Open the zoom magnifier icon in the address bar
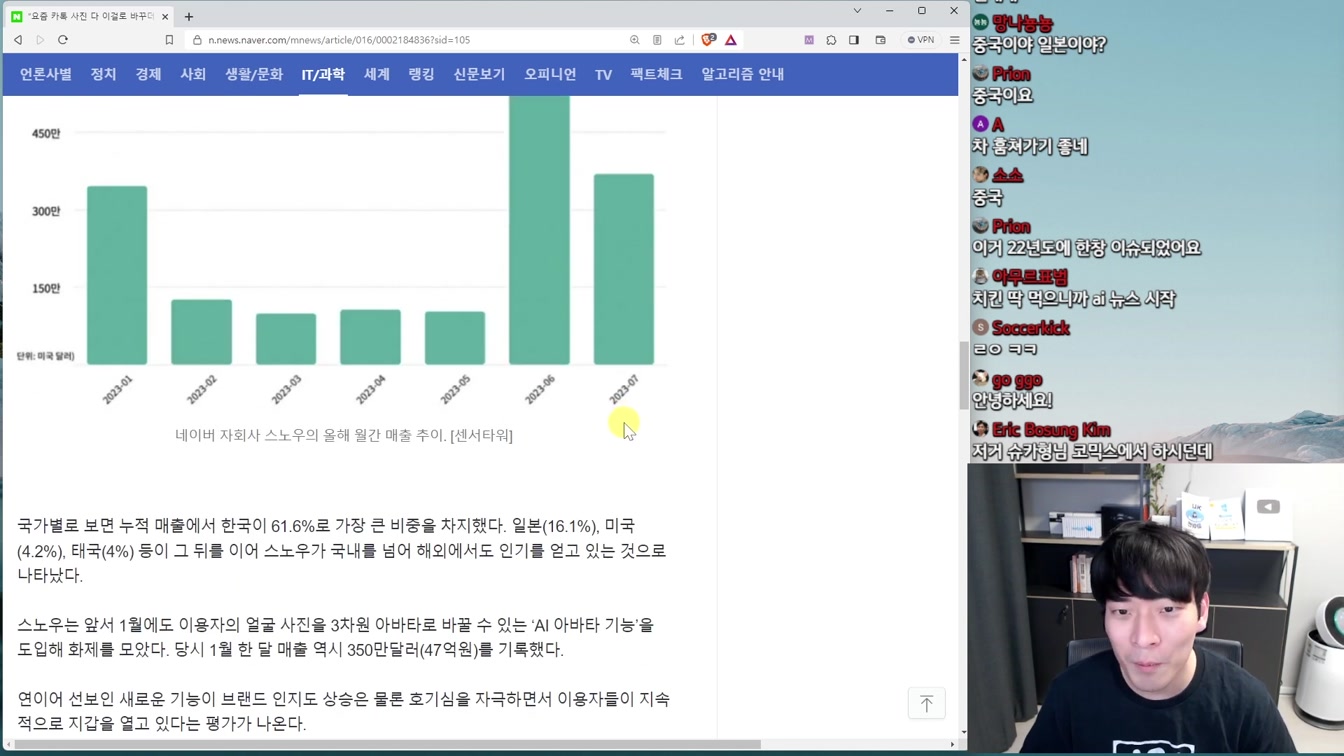This screenshot has height=756, width=1344. click(x=634, y=40)
